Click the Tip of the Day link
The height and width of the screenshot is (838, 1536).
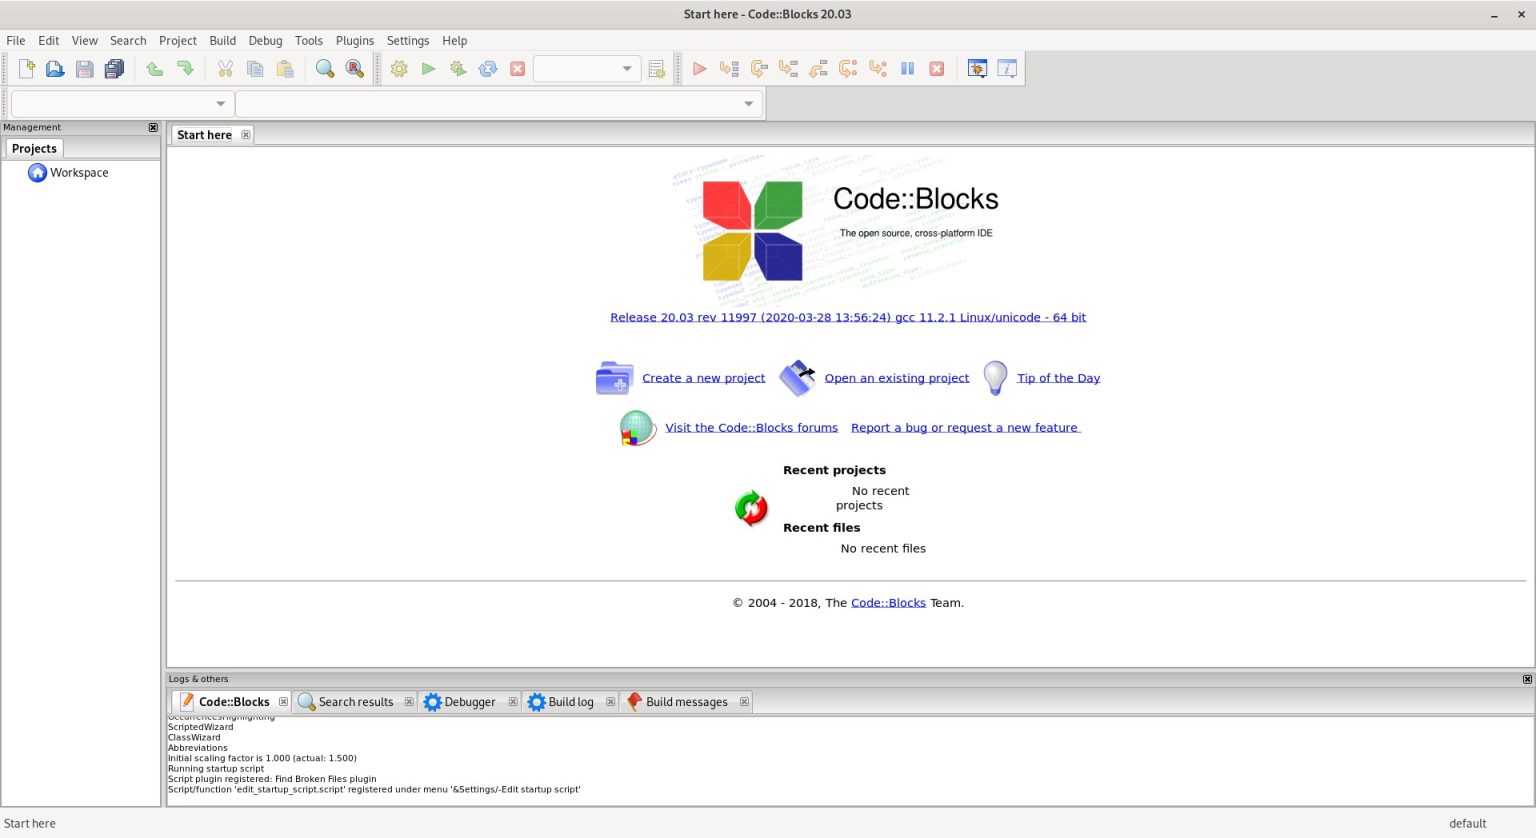coord(1058,378)
